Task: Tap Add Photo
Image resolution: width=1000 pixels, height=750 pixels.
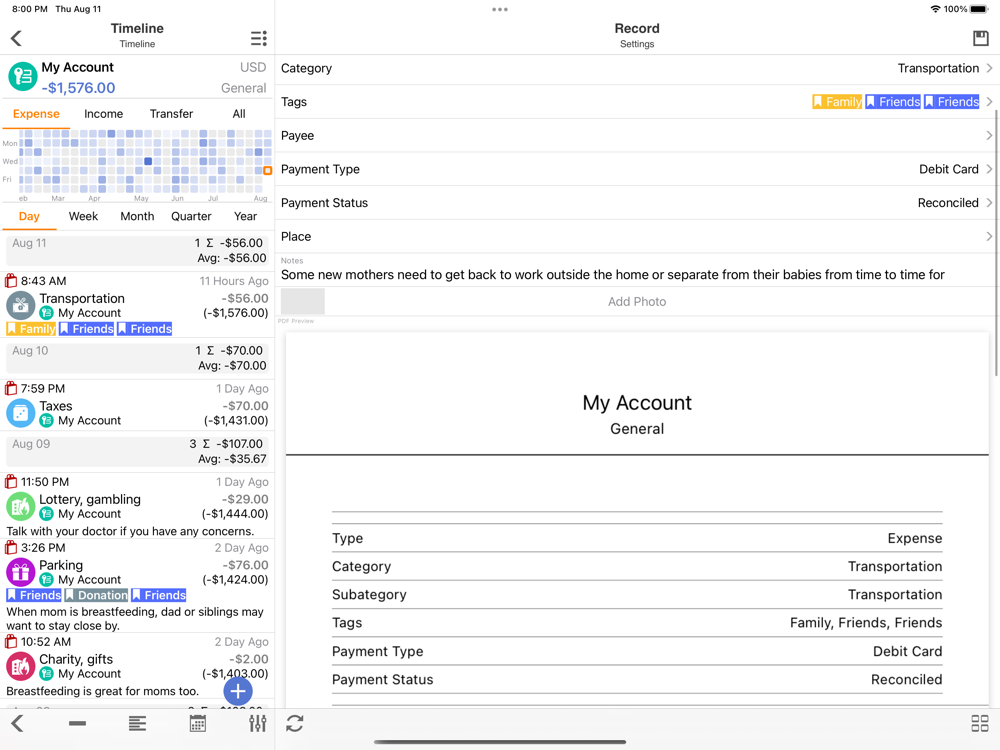Action: (636, 302)
